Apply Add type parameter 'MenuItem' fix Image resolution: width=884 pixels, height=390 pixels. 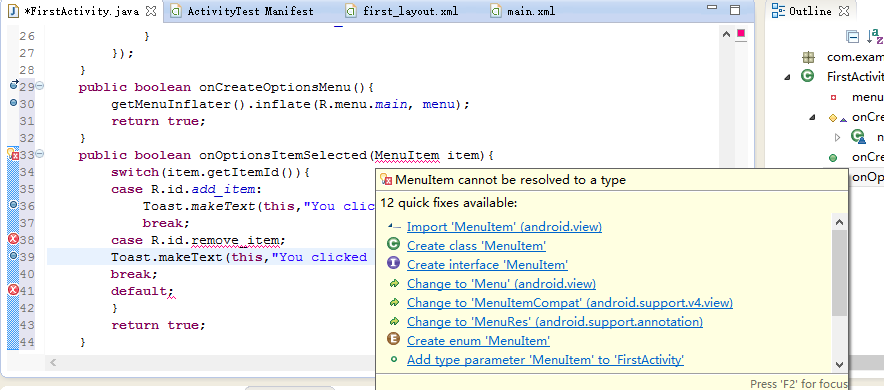pyautogui.click(x=545, y=360)
